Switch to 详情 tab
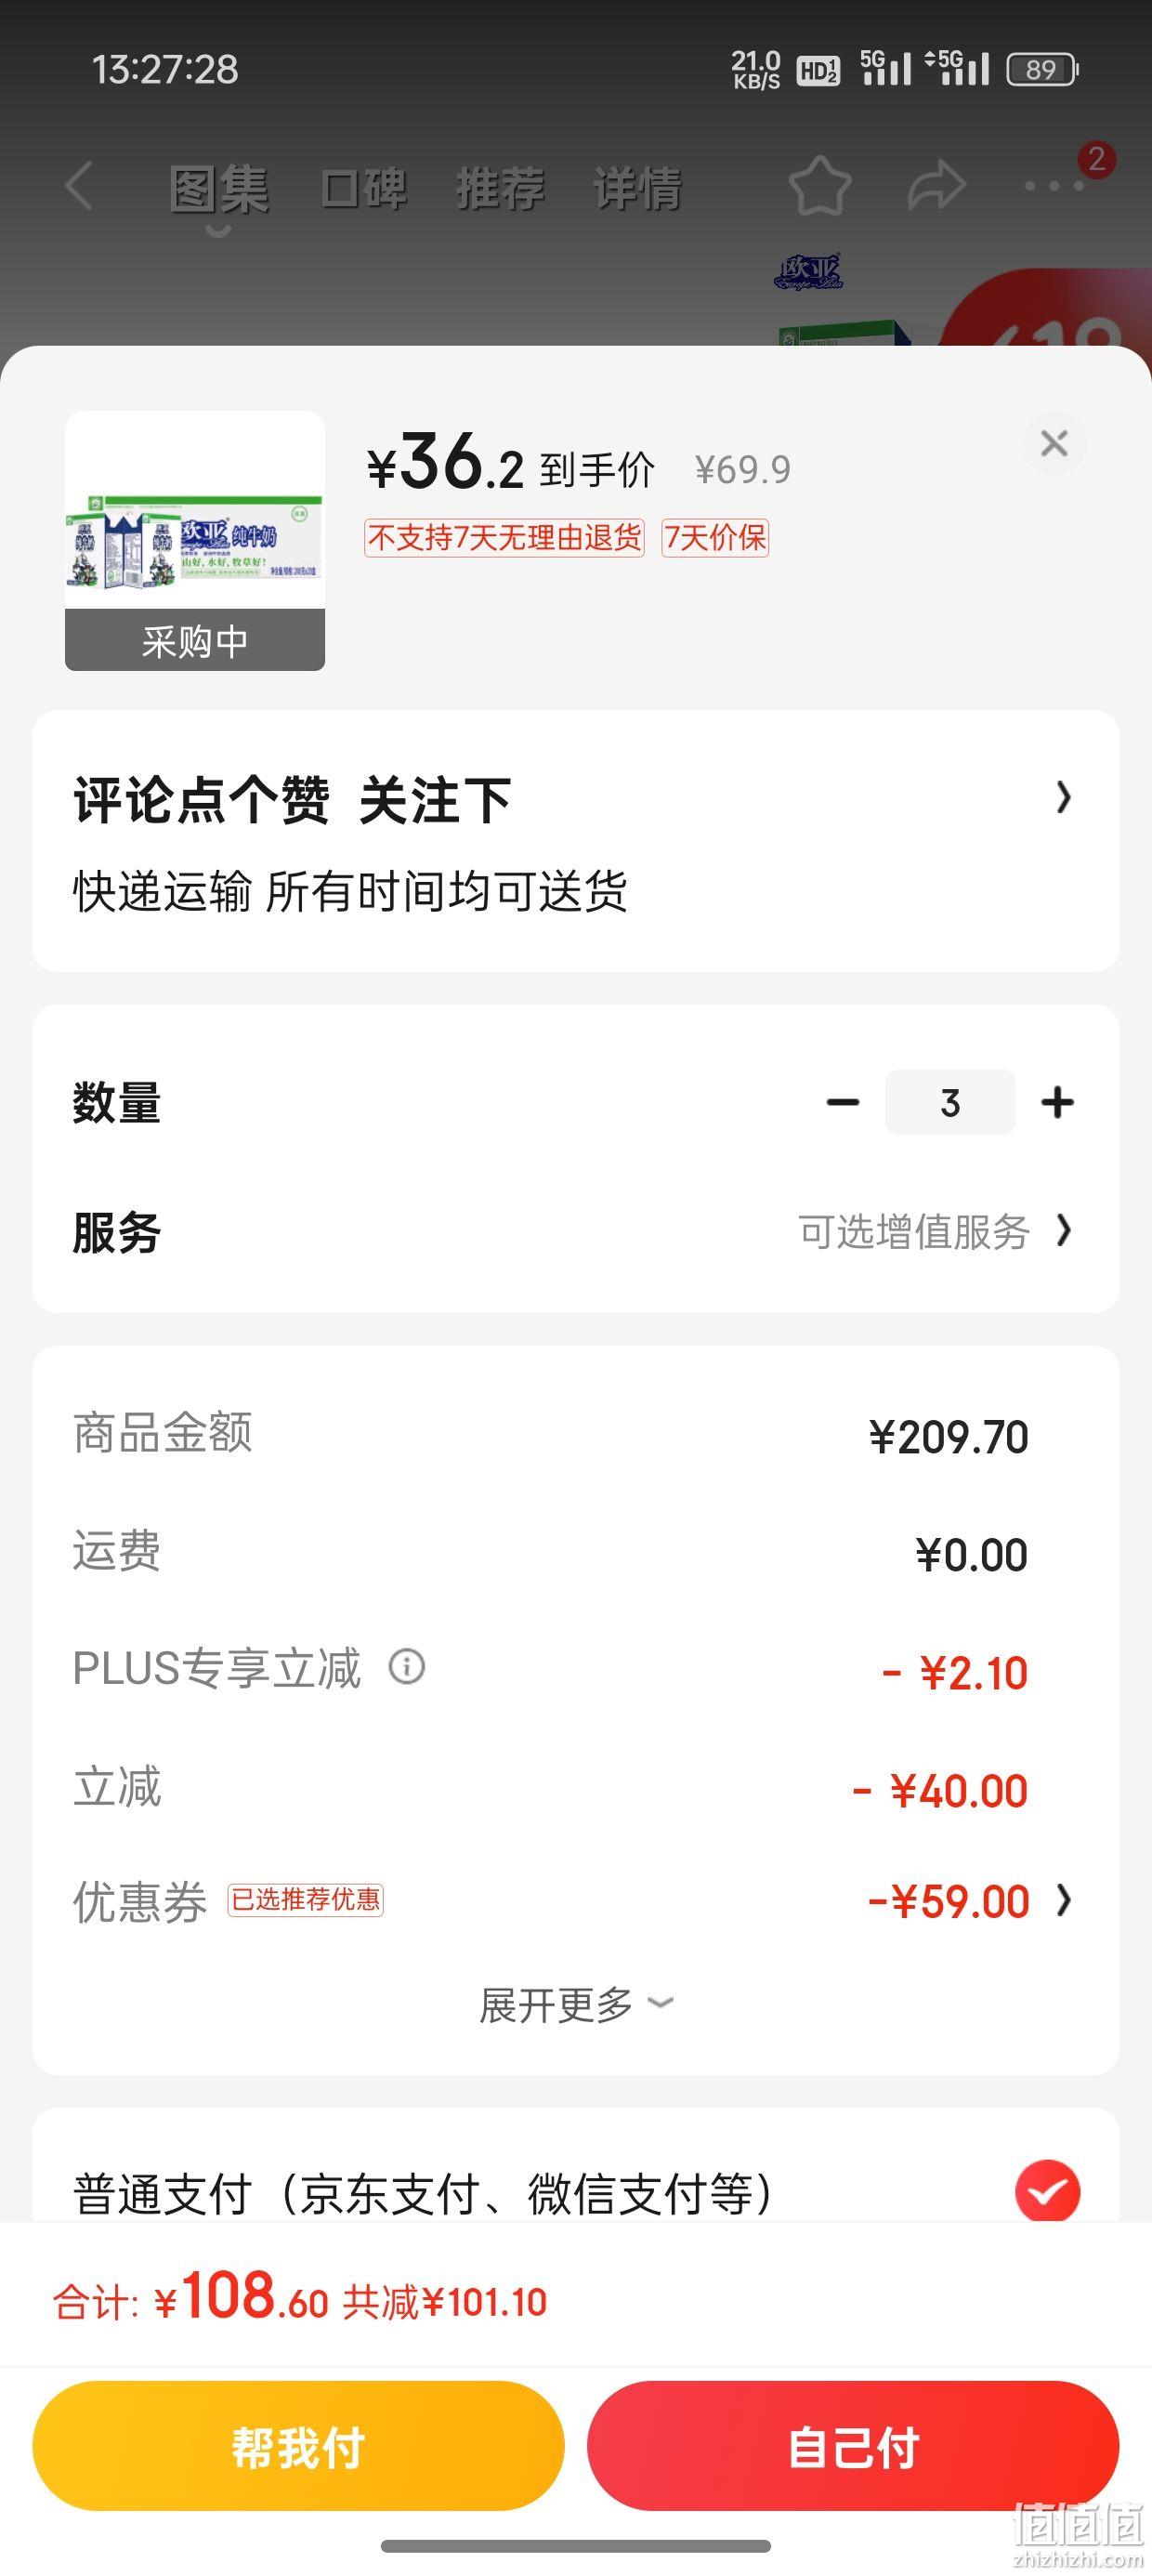This screenshot has width=1152, height=2576. click(637, 188)
